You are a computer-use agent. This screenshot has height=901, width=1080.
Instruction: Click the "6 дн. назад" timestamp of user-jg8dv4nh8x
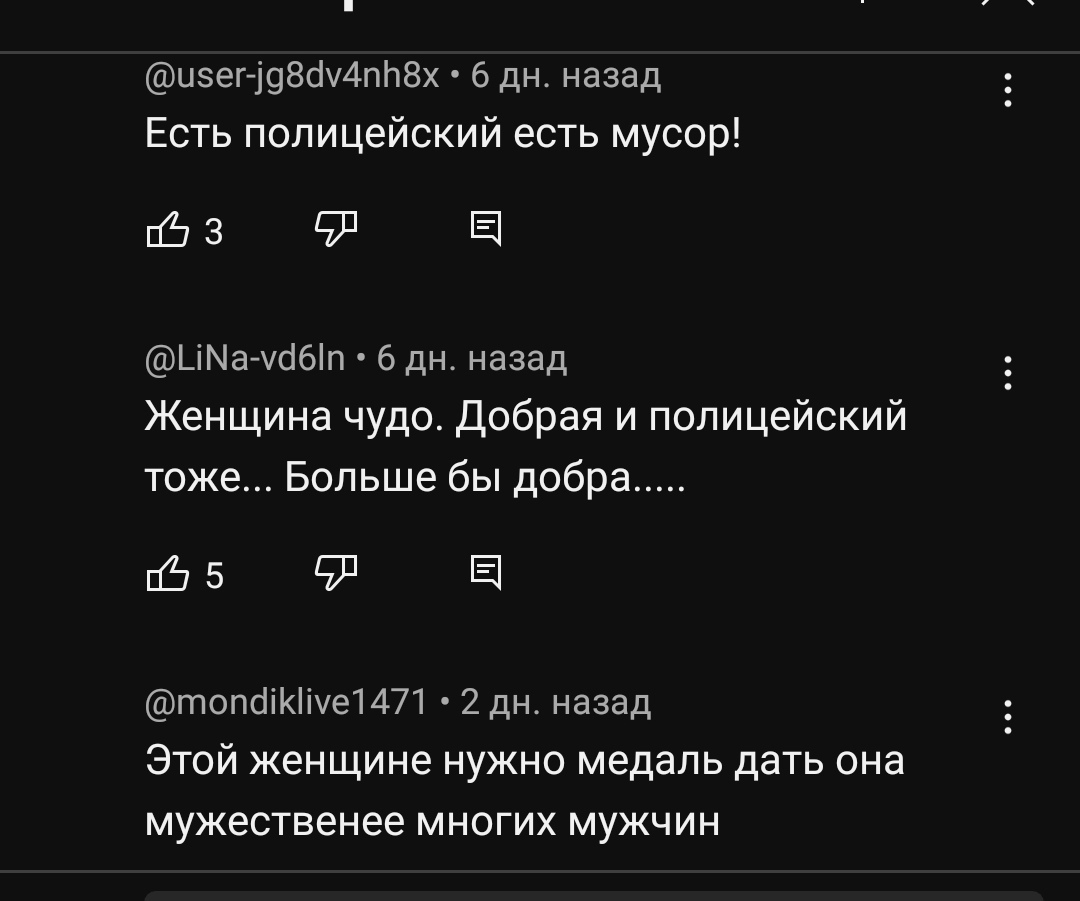(566, 75)
